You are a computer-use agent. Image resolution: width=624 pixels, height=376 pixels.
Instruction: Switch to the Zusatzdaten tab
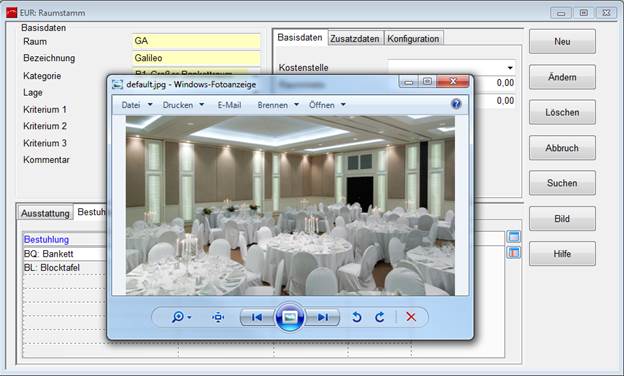pos(355,39)
